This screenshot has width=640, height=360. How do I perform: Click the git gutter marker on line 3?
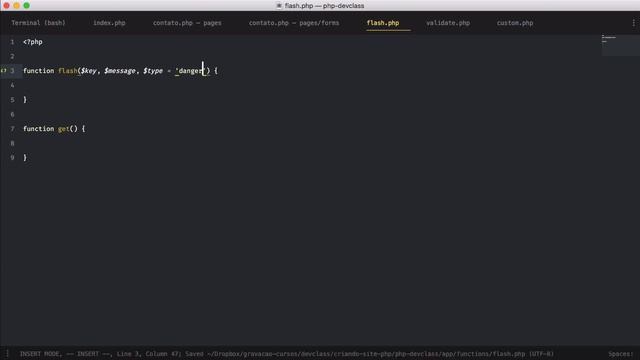point(4,71)
